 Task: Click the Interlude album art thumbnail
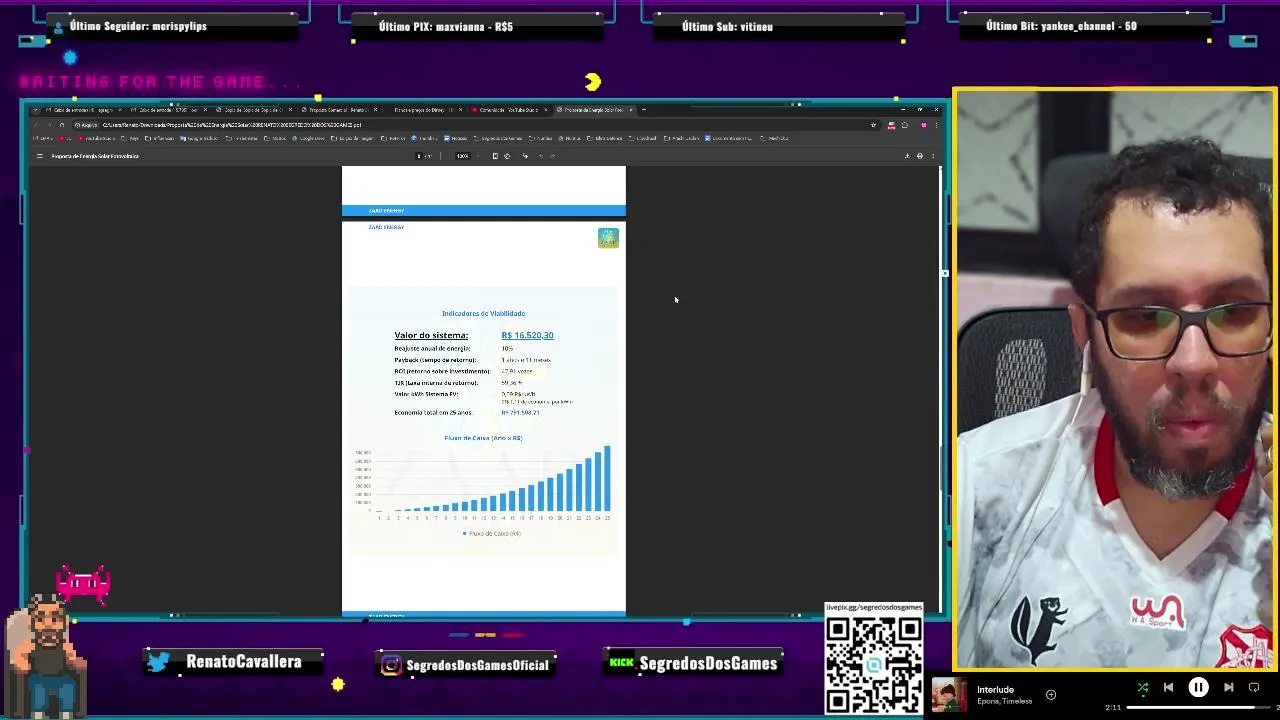tap(949, 696)
